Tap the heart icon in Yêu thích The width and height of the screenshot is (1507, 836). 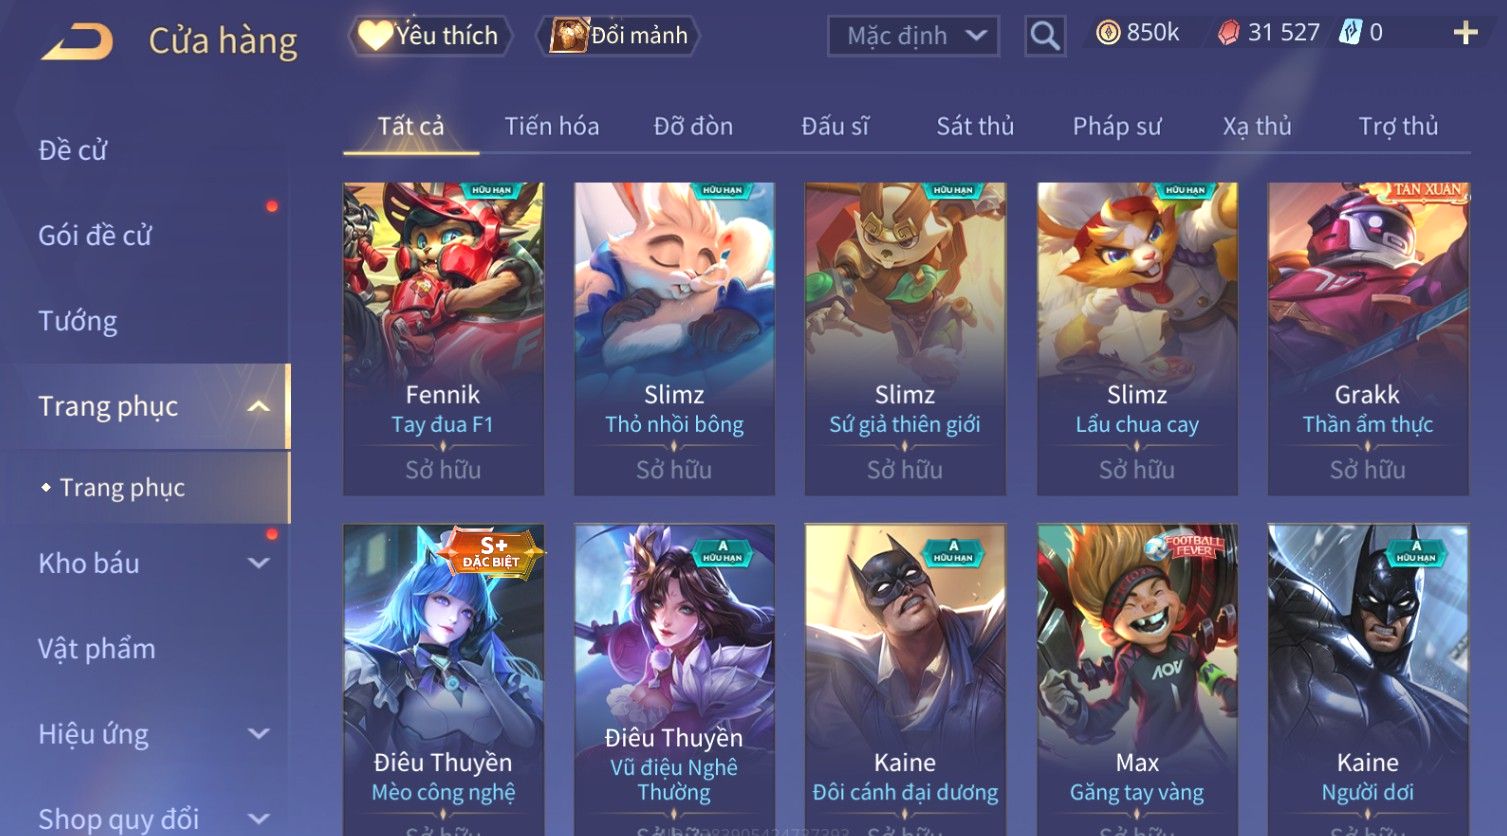click(375, 35)
